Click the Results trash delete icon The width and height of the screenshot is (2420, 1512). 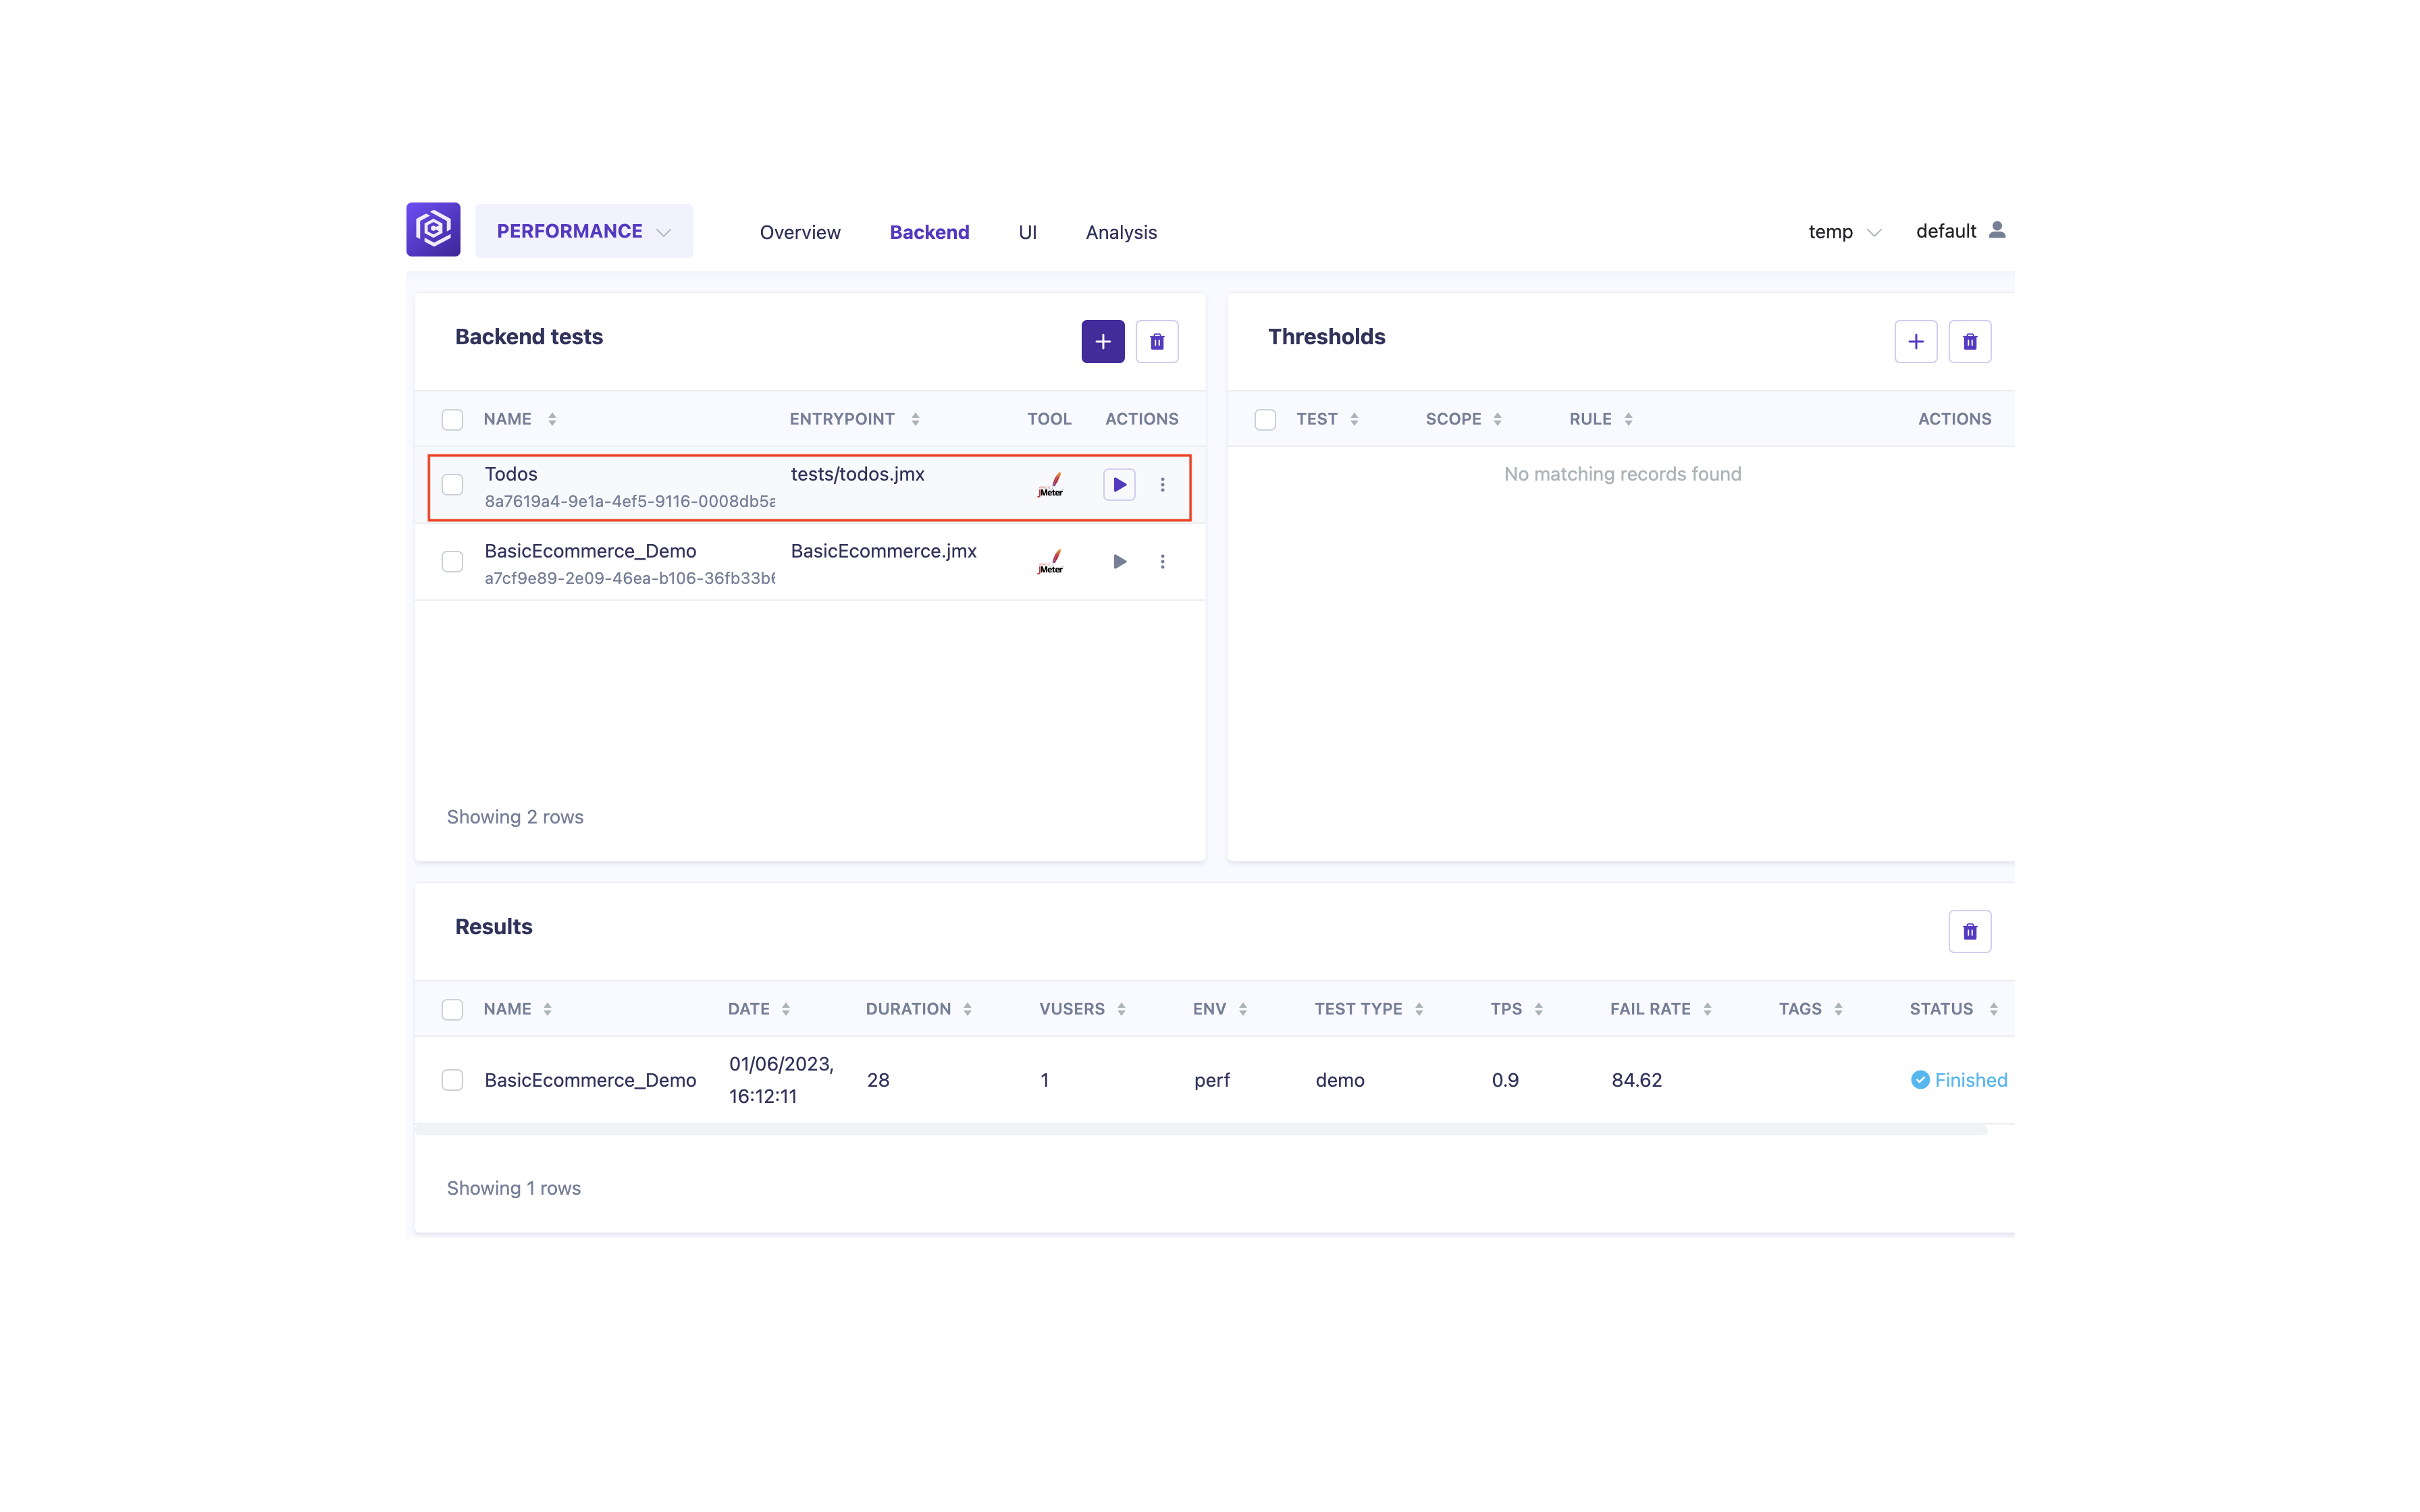point(1970,932)
